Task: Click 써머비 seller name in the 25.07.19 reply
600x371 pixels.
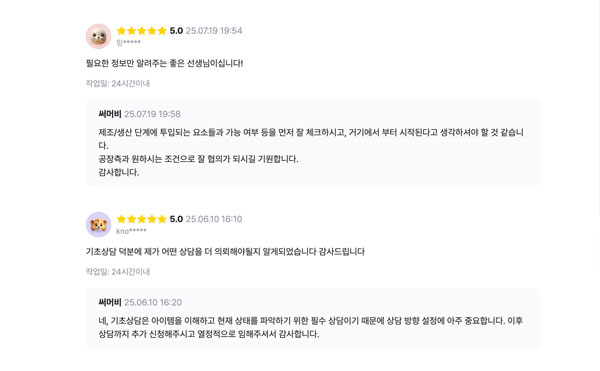Action: (110, 114)
